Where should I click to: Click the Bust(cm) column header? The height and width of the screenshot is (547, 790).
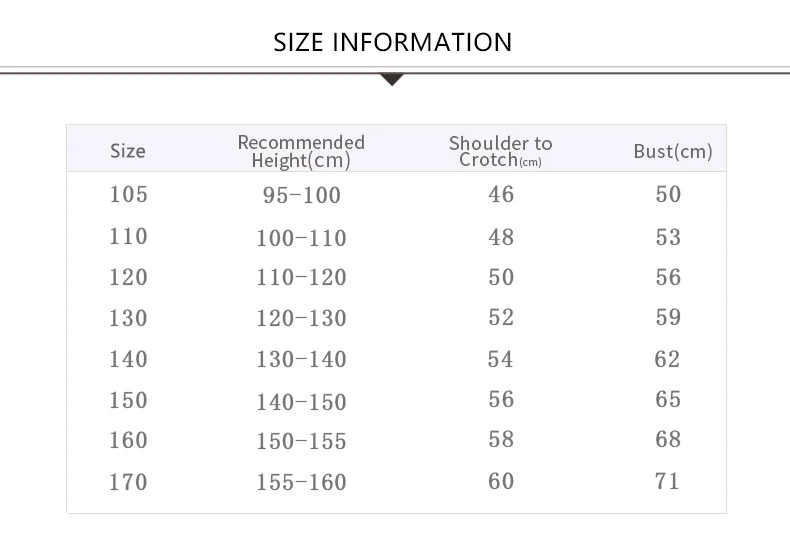(673, 152)
